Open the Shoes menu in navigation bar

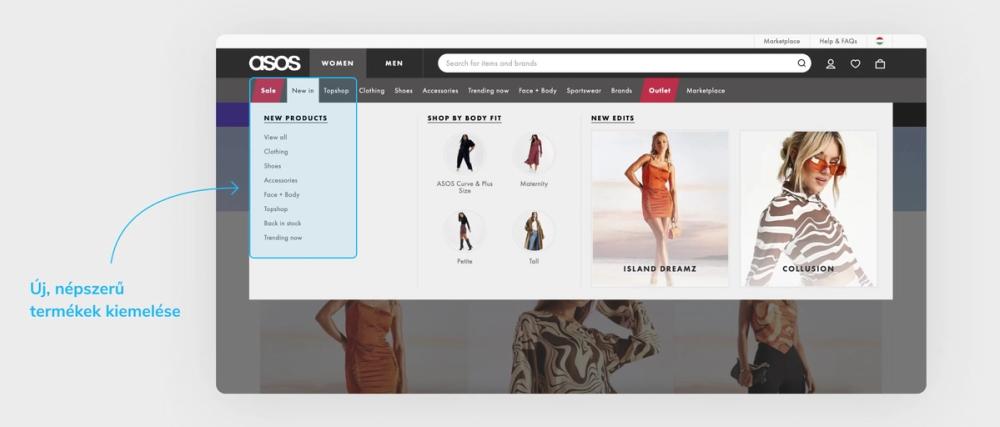pos(403,90)
